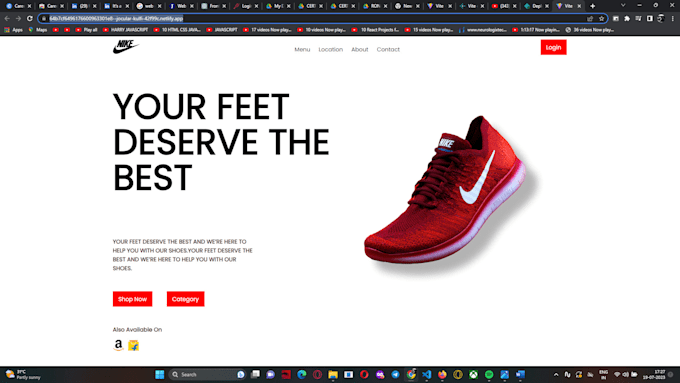Open the Maps bookmark

[x=38, y=30]
